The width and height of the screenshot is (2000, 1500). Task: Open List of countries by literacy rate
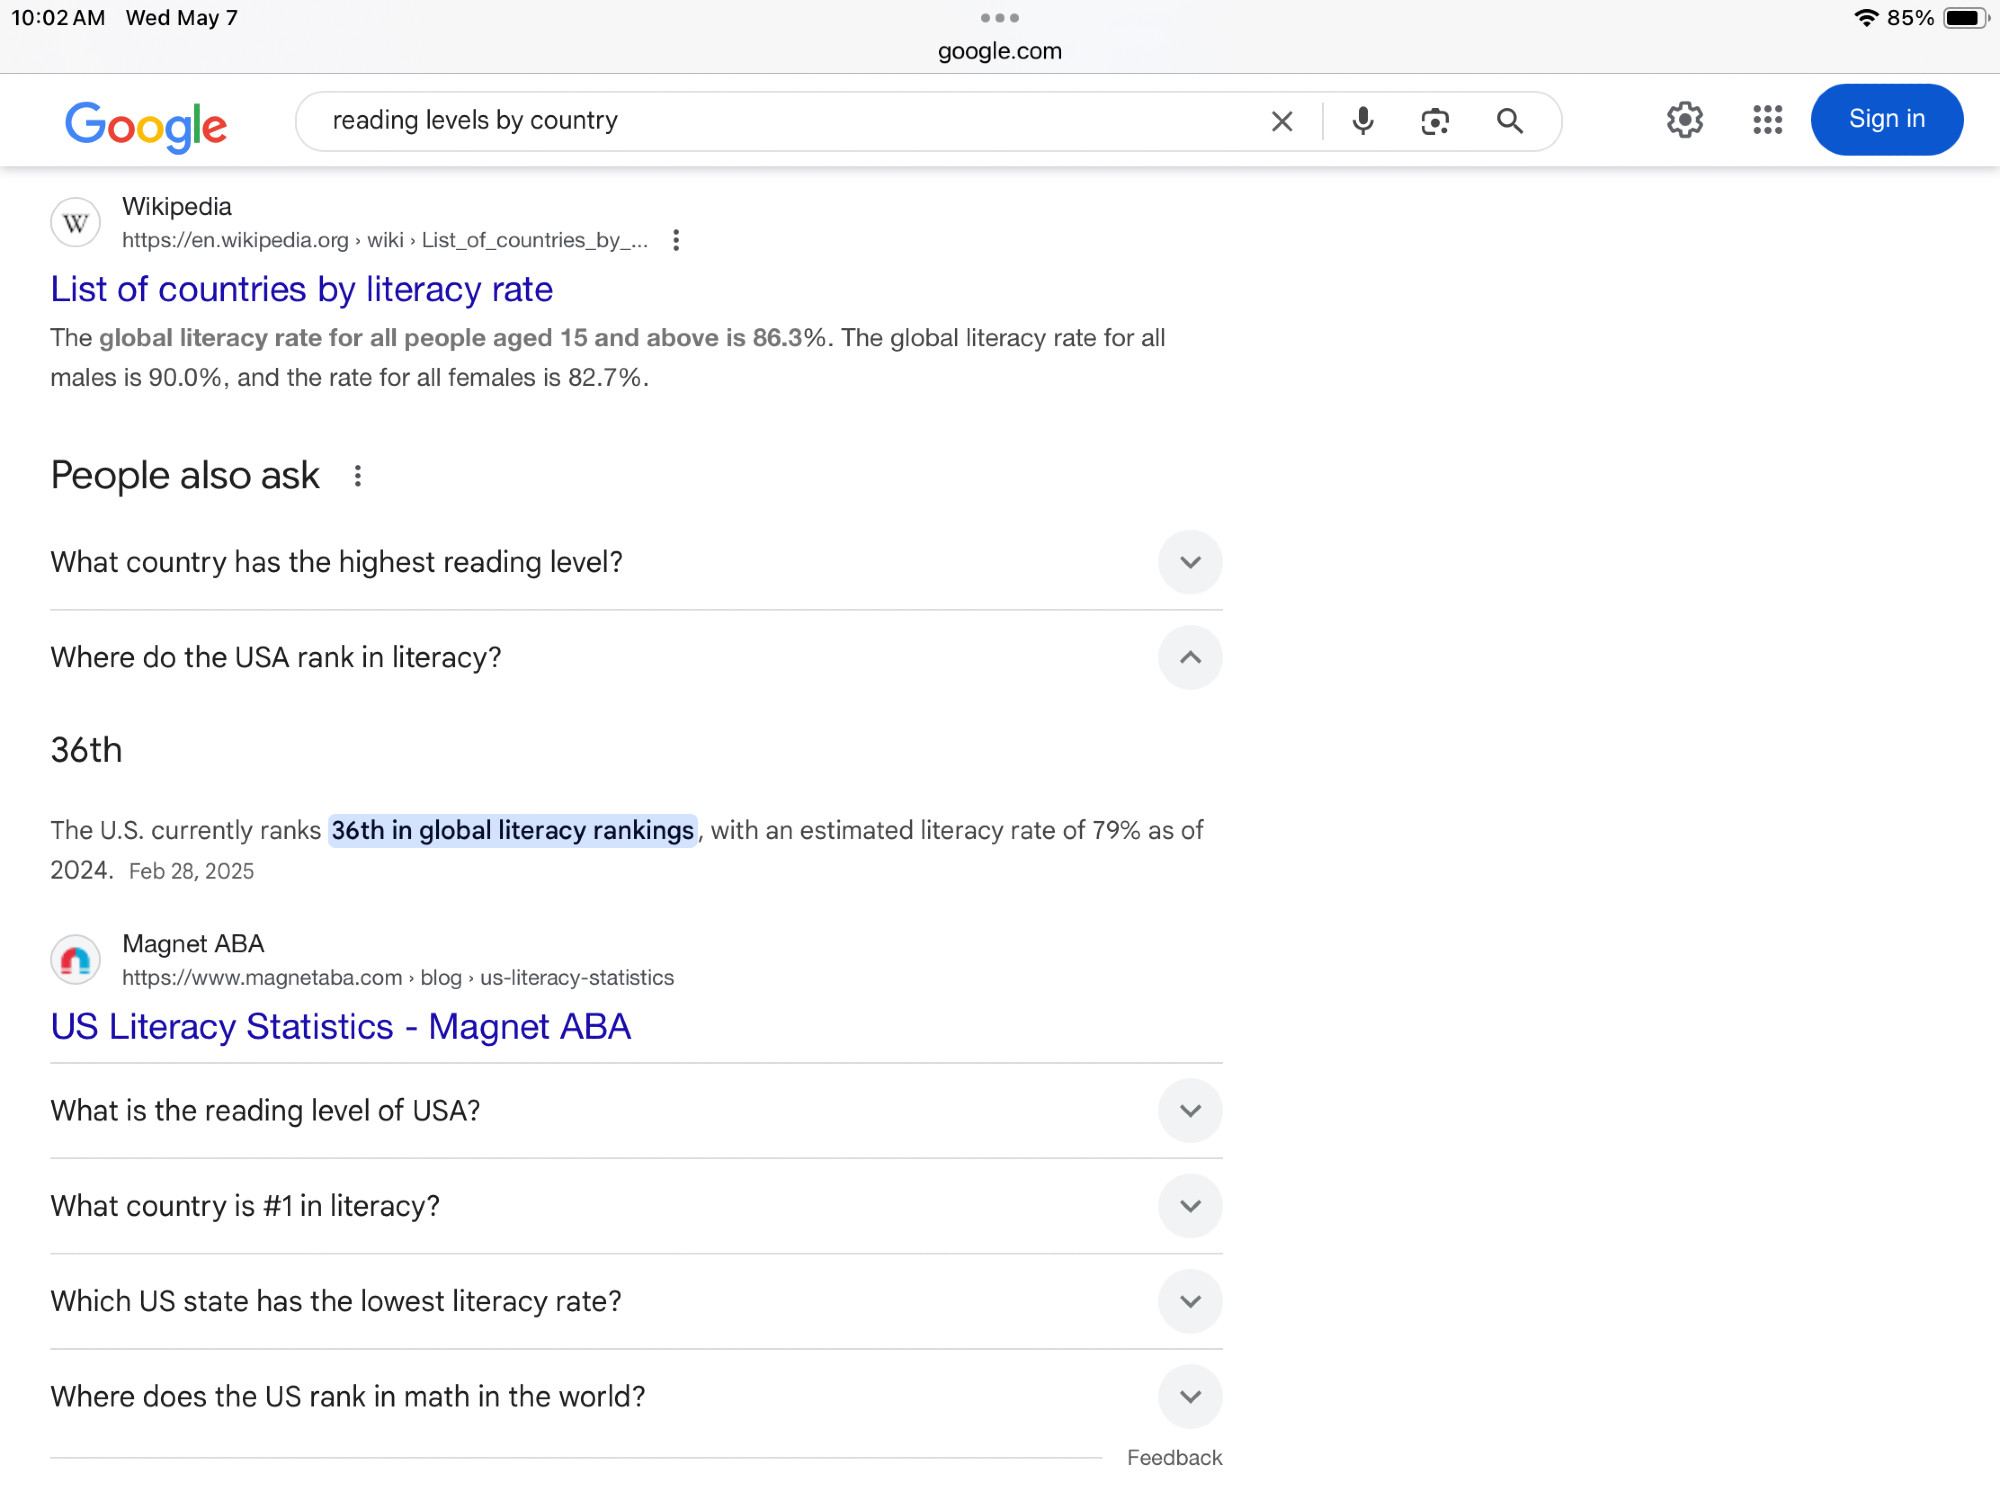[x=301, y=289]
